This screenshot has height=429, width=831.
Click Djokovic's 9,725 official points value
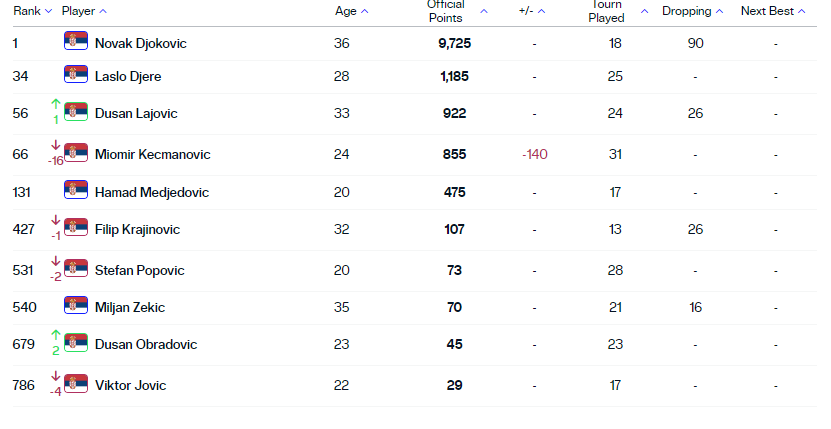click(x=454, y=43)
